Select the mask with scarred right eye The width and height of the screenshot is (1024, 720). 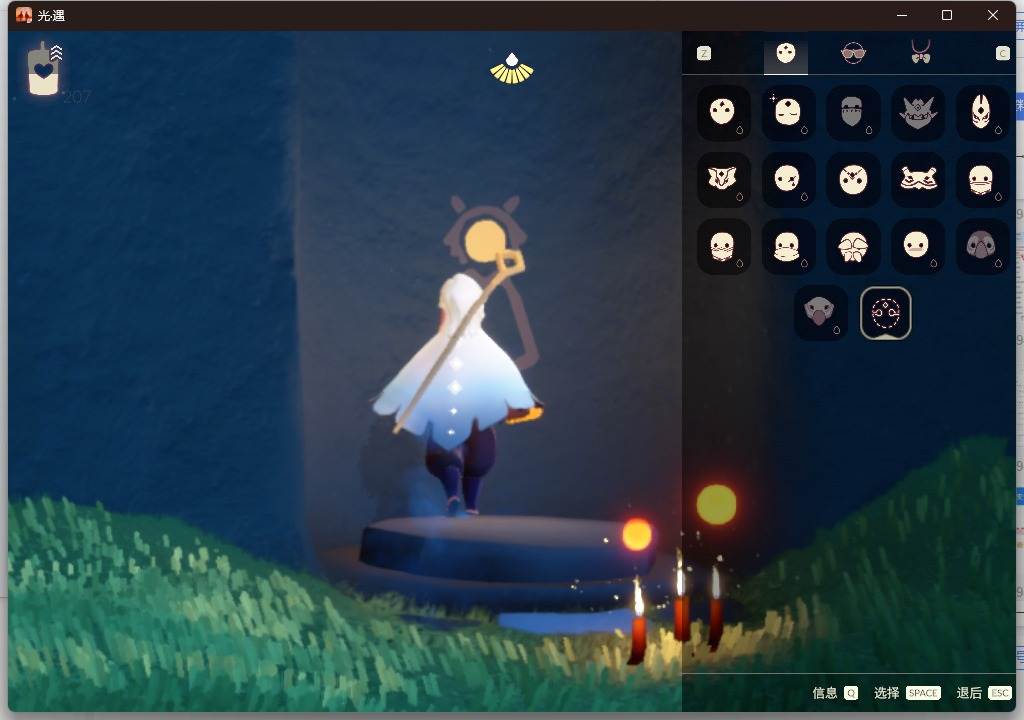coord(788,179)
